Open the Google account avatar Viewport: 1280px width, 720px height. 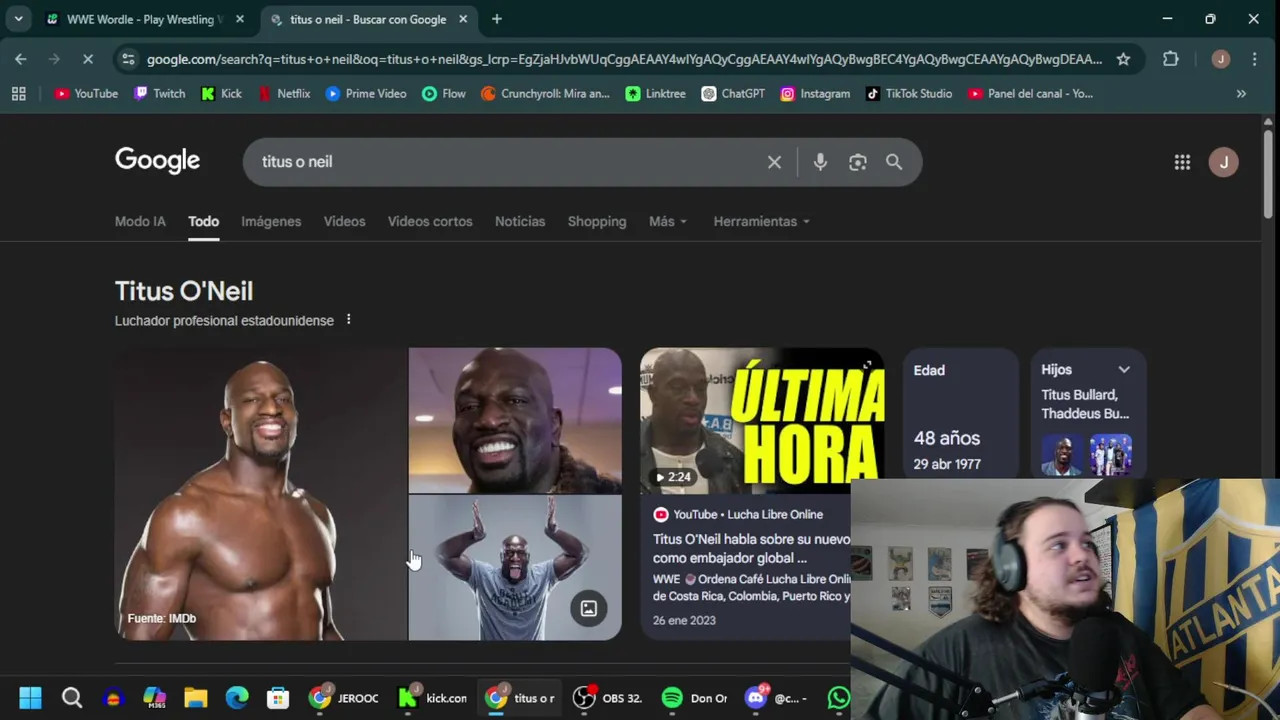tap(1223, 162)
